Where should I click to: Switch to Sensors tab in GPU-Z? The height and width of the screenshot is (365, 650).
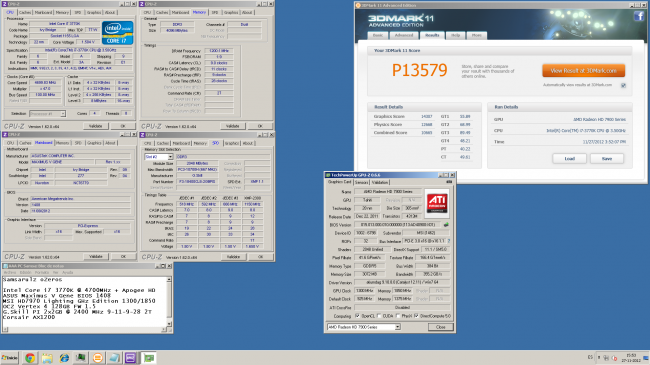point(361,182)
